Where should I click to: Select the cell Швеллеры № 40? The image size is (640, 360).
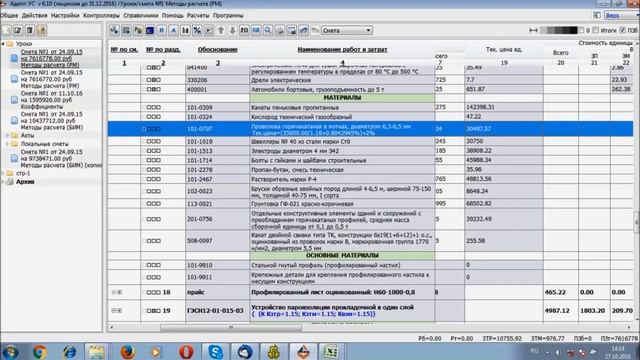pos(342,142)
